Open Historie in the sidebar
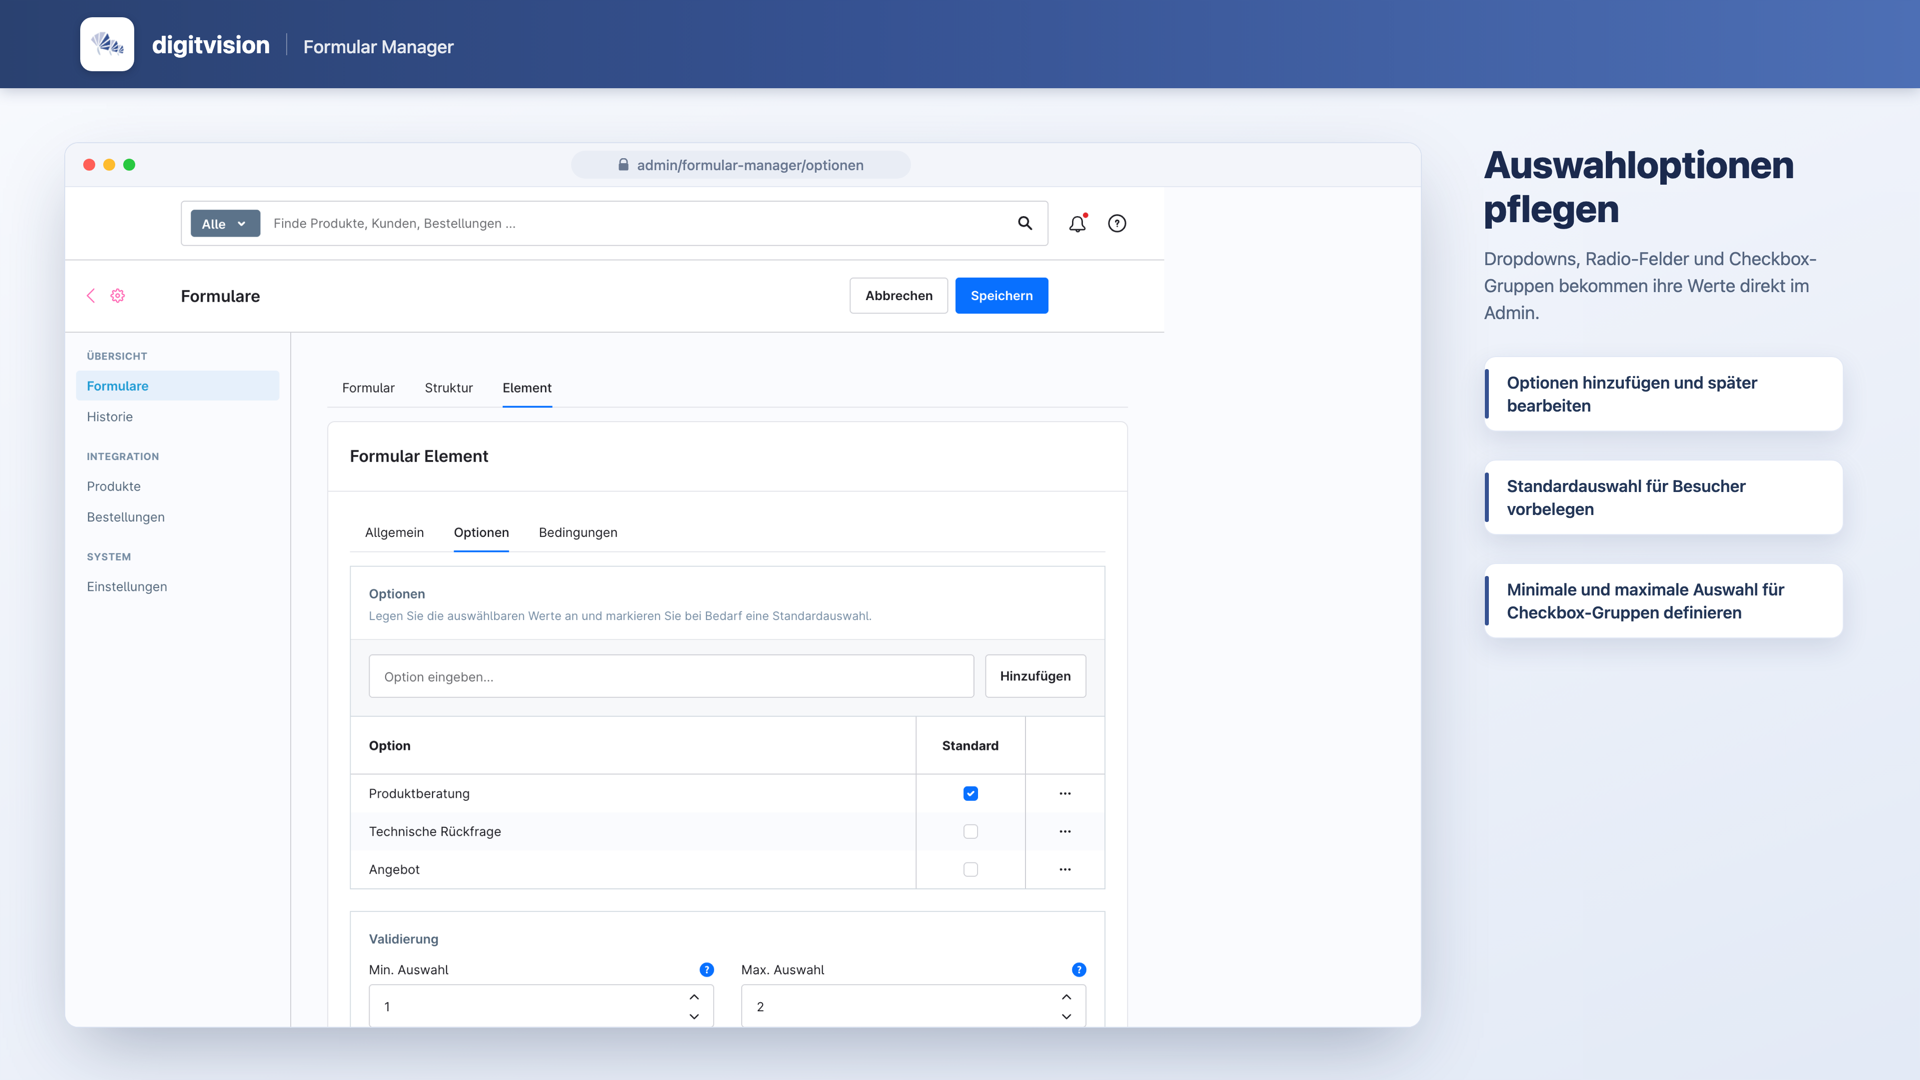 point(110,417)
